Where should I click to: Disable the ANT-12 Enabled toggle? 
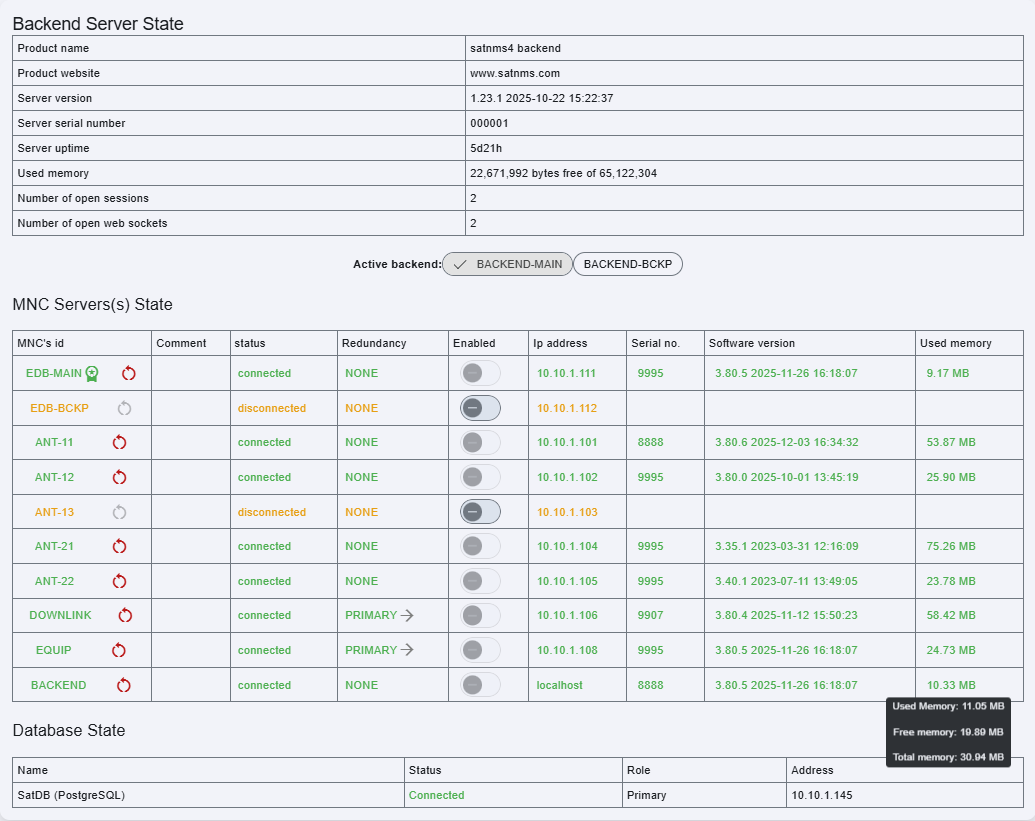[x=478, y=477]
